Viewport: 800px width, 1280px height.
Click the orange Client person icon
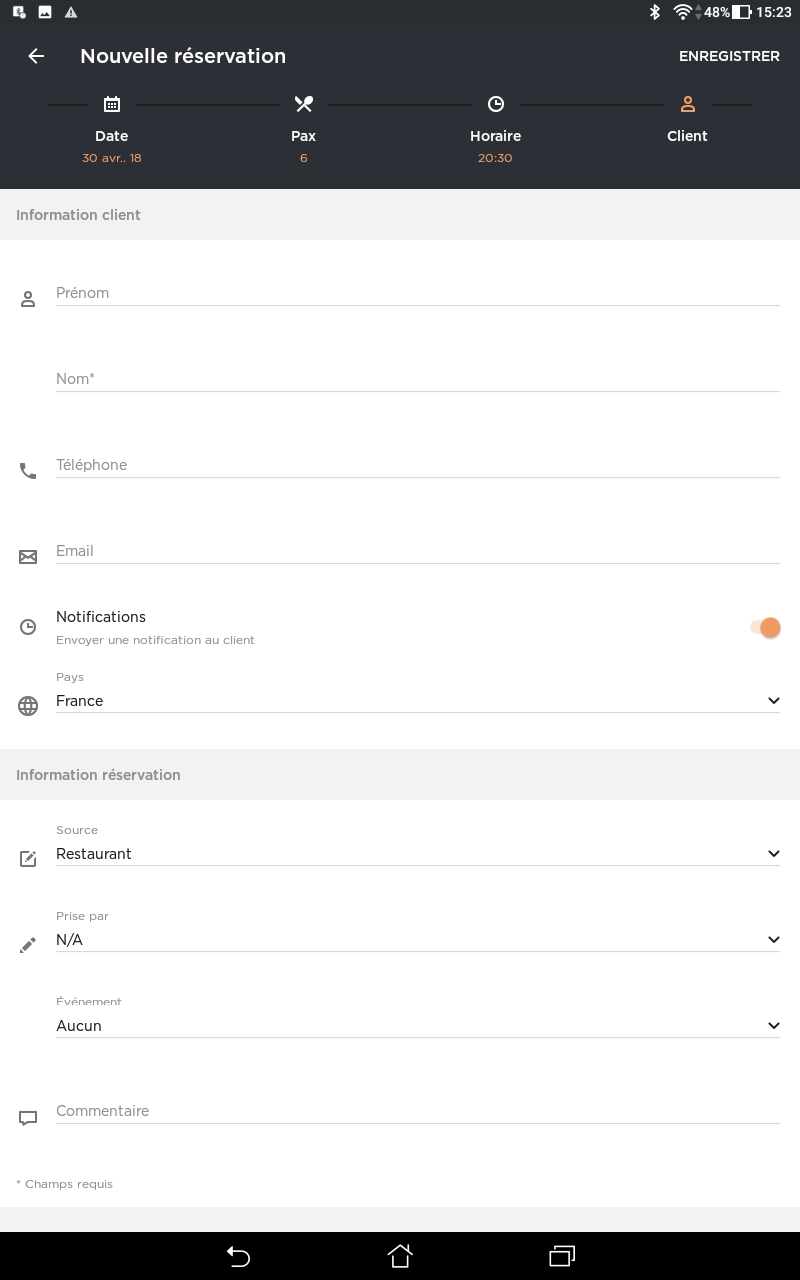(688, 104)
